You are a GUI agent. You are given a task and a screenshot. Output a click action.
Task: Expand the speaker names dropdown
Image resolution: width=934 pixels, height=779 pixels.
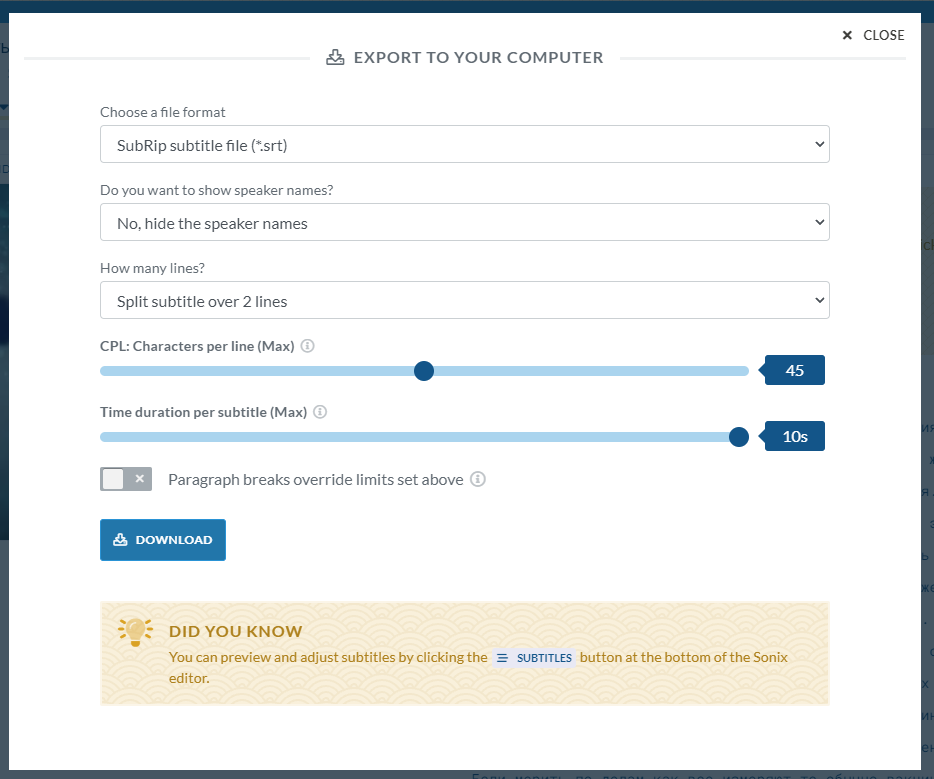click(465, 222)
